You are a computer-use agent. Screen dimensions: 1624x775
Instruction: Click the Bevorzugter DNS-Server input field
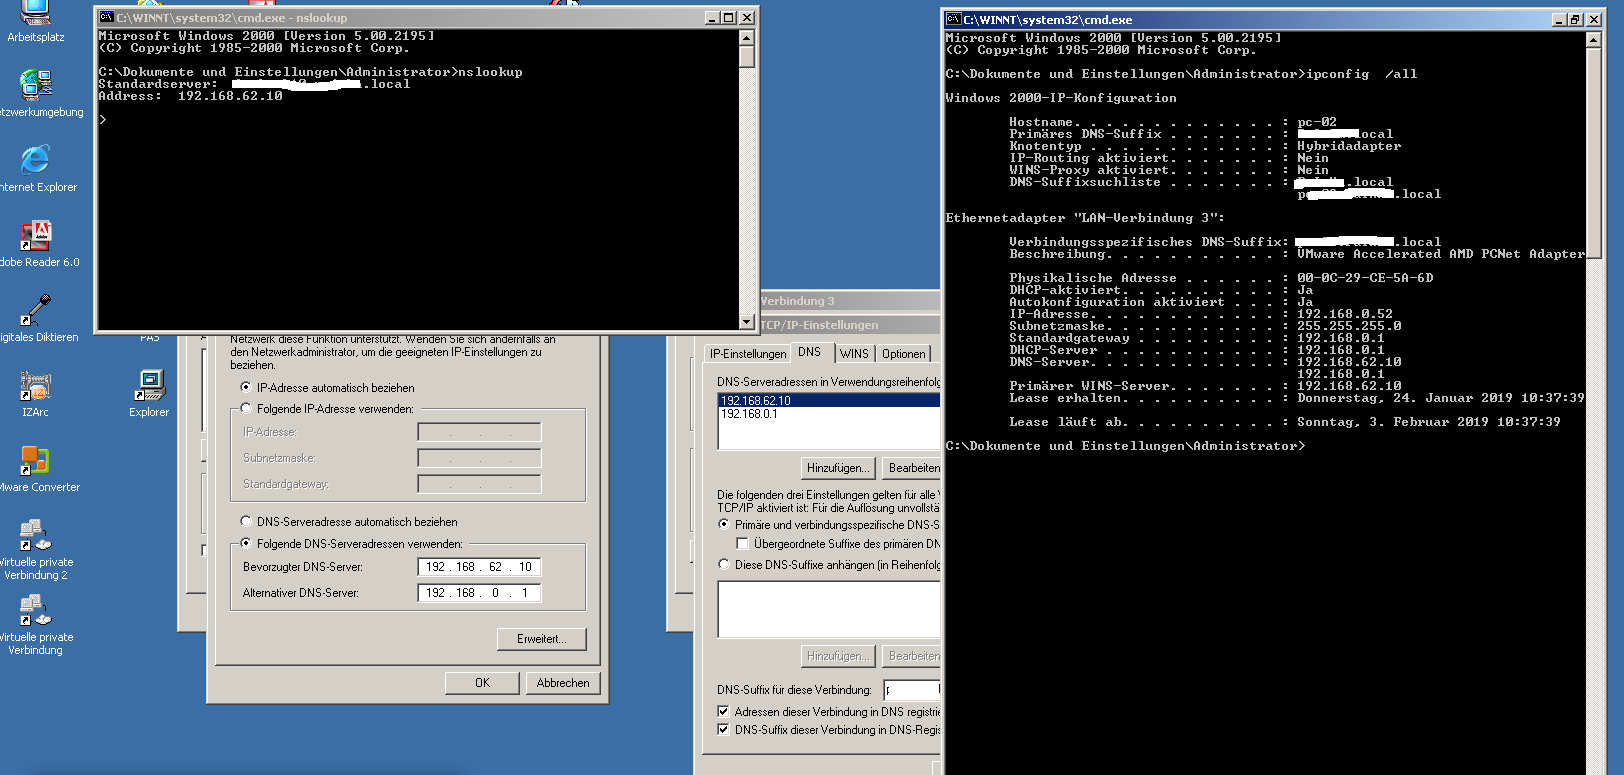coord(479,567)
